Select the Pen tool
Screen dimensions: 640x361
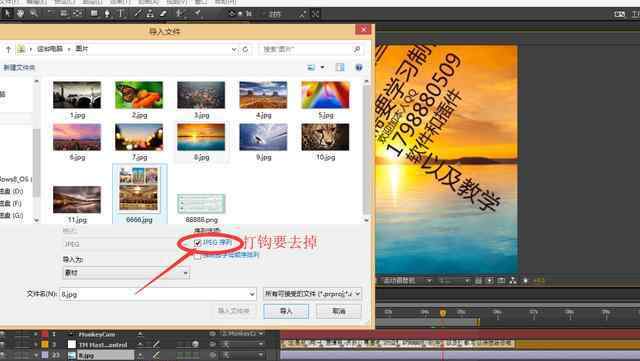coord(107,13)
